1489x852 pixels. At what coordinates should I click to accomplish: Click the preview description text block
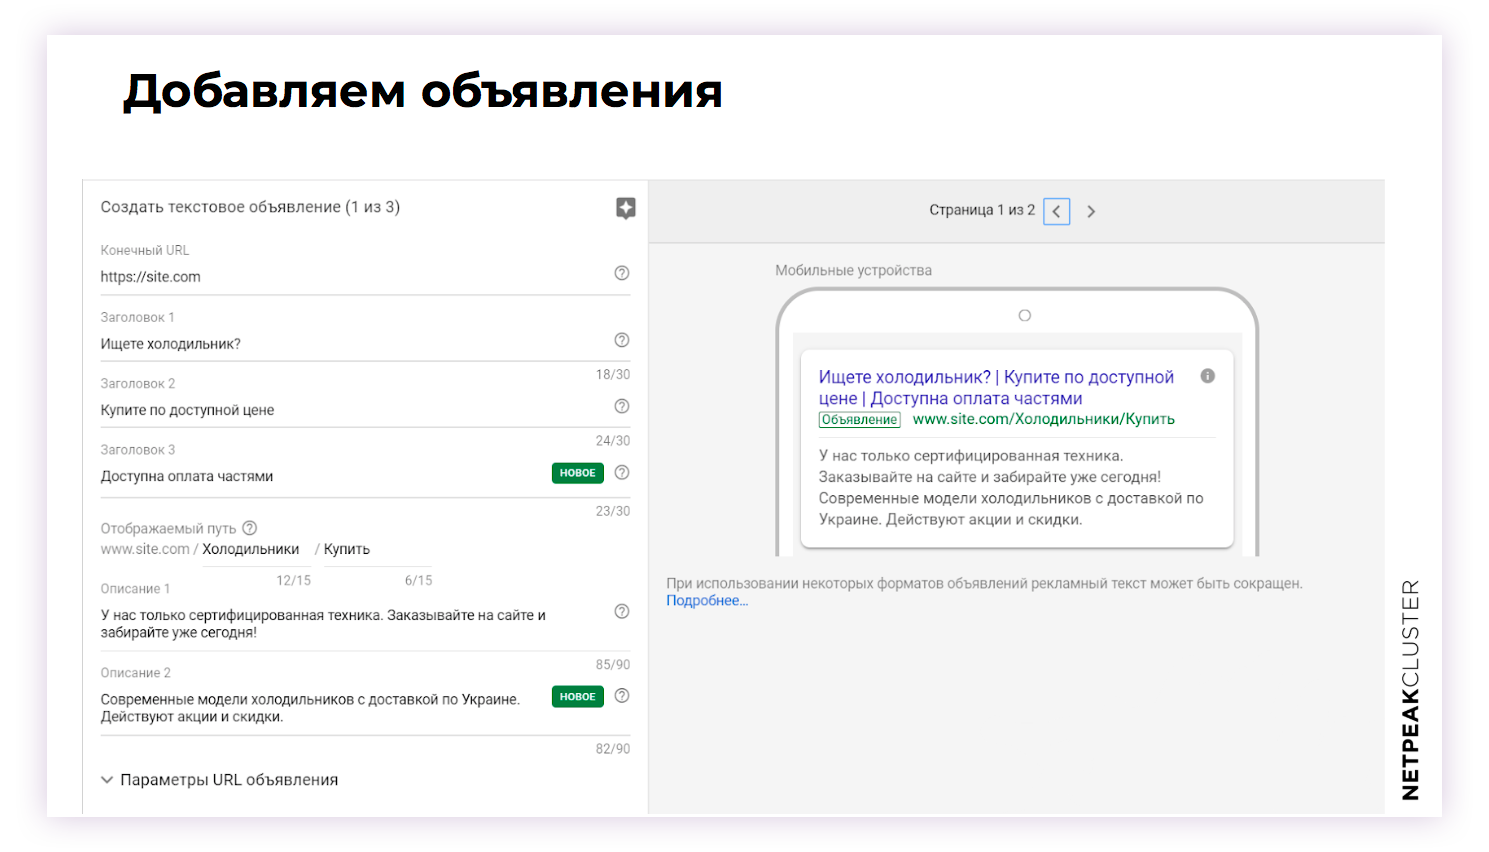(x=1011, y=488)
